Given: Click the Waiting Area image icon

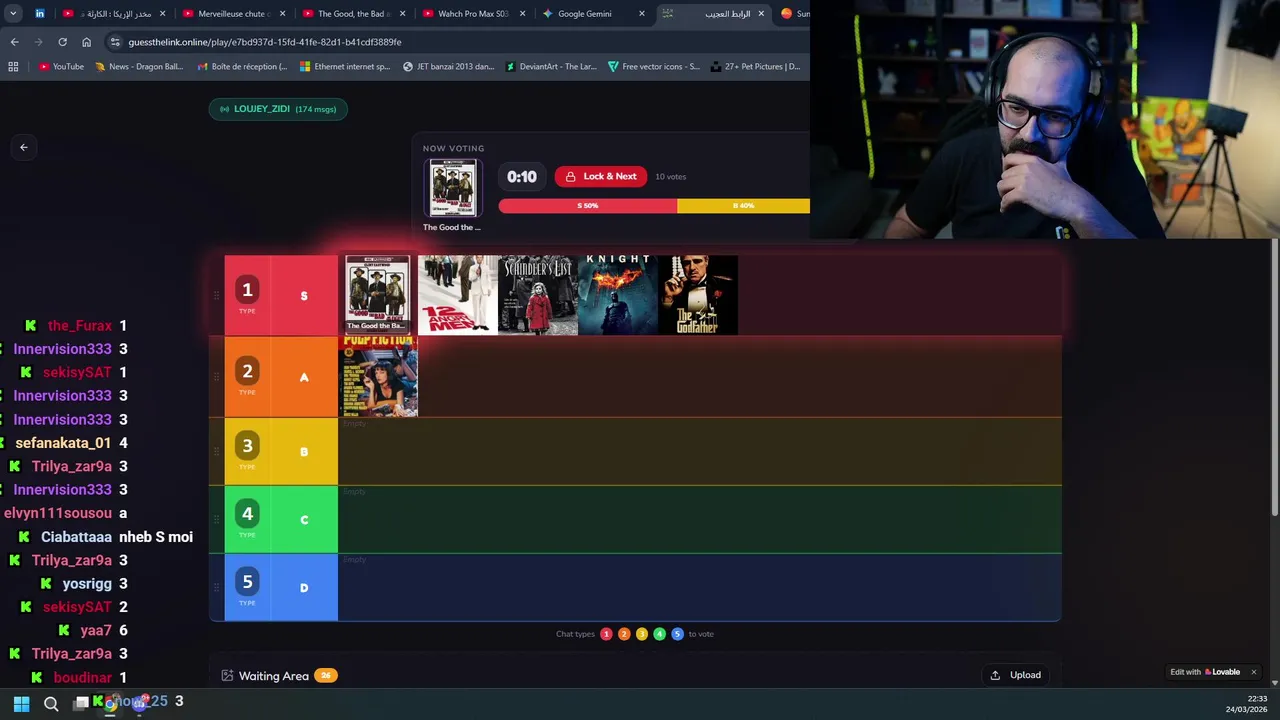Looking at the screenshot, I should point(227,676).
